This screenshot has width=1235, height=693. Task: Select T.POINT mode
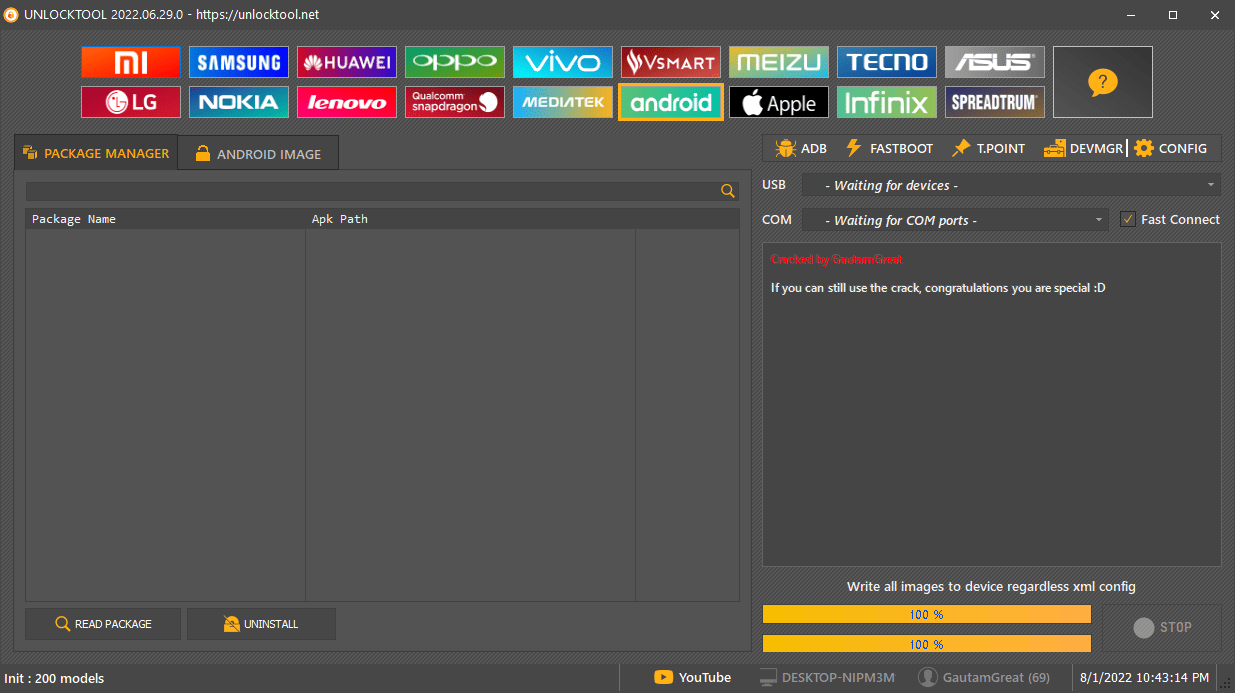click(x=988, y=147)
